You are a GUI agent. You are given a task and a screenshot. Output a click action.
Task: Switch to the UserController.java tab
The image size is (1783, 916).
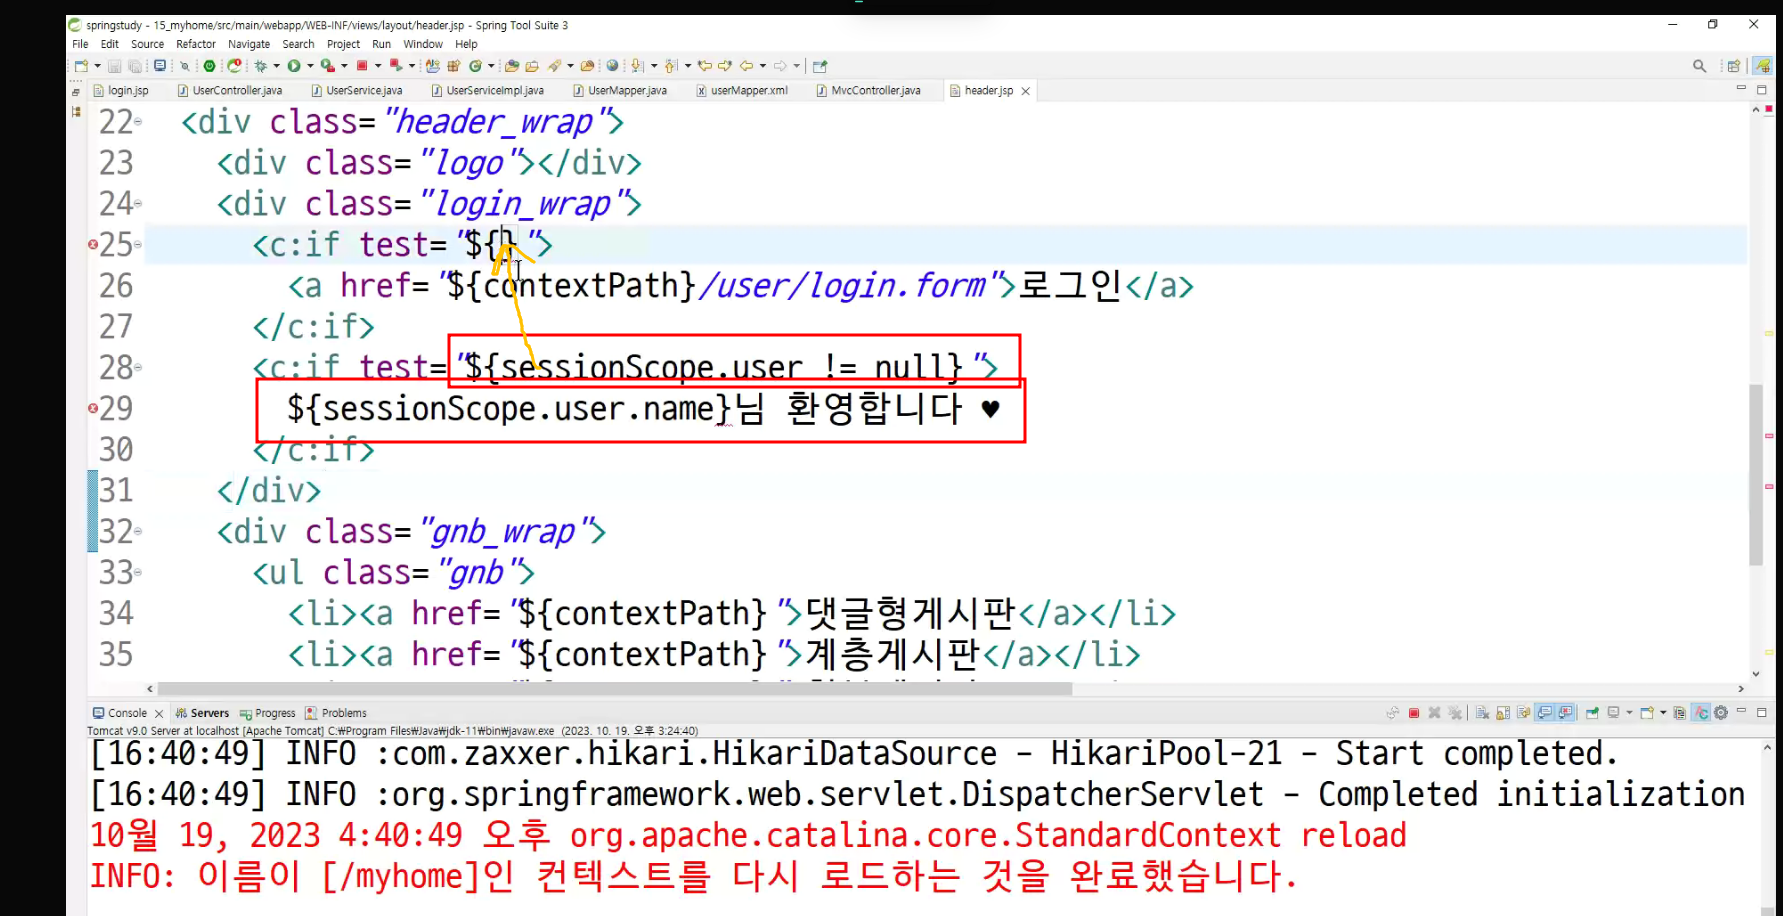tap(230, 90)
